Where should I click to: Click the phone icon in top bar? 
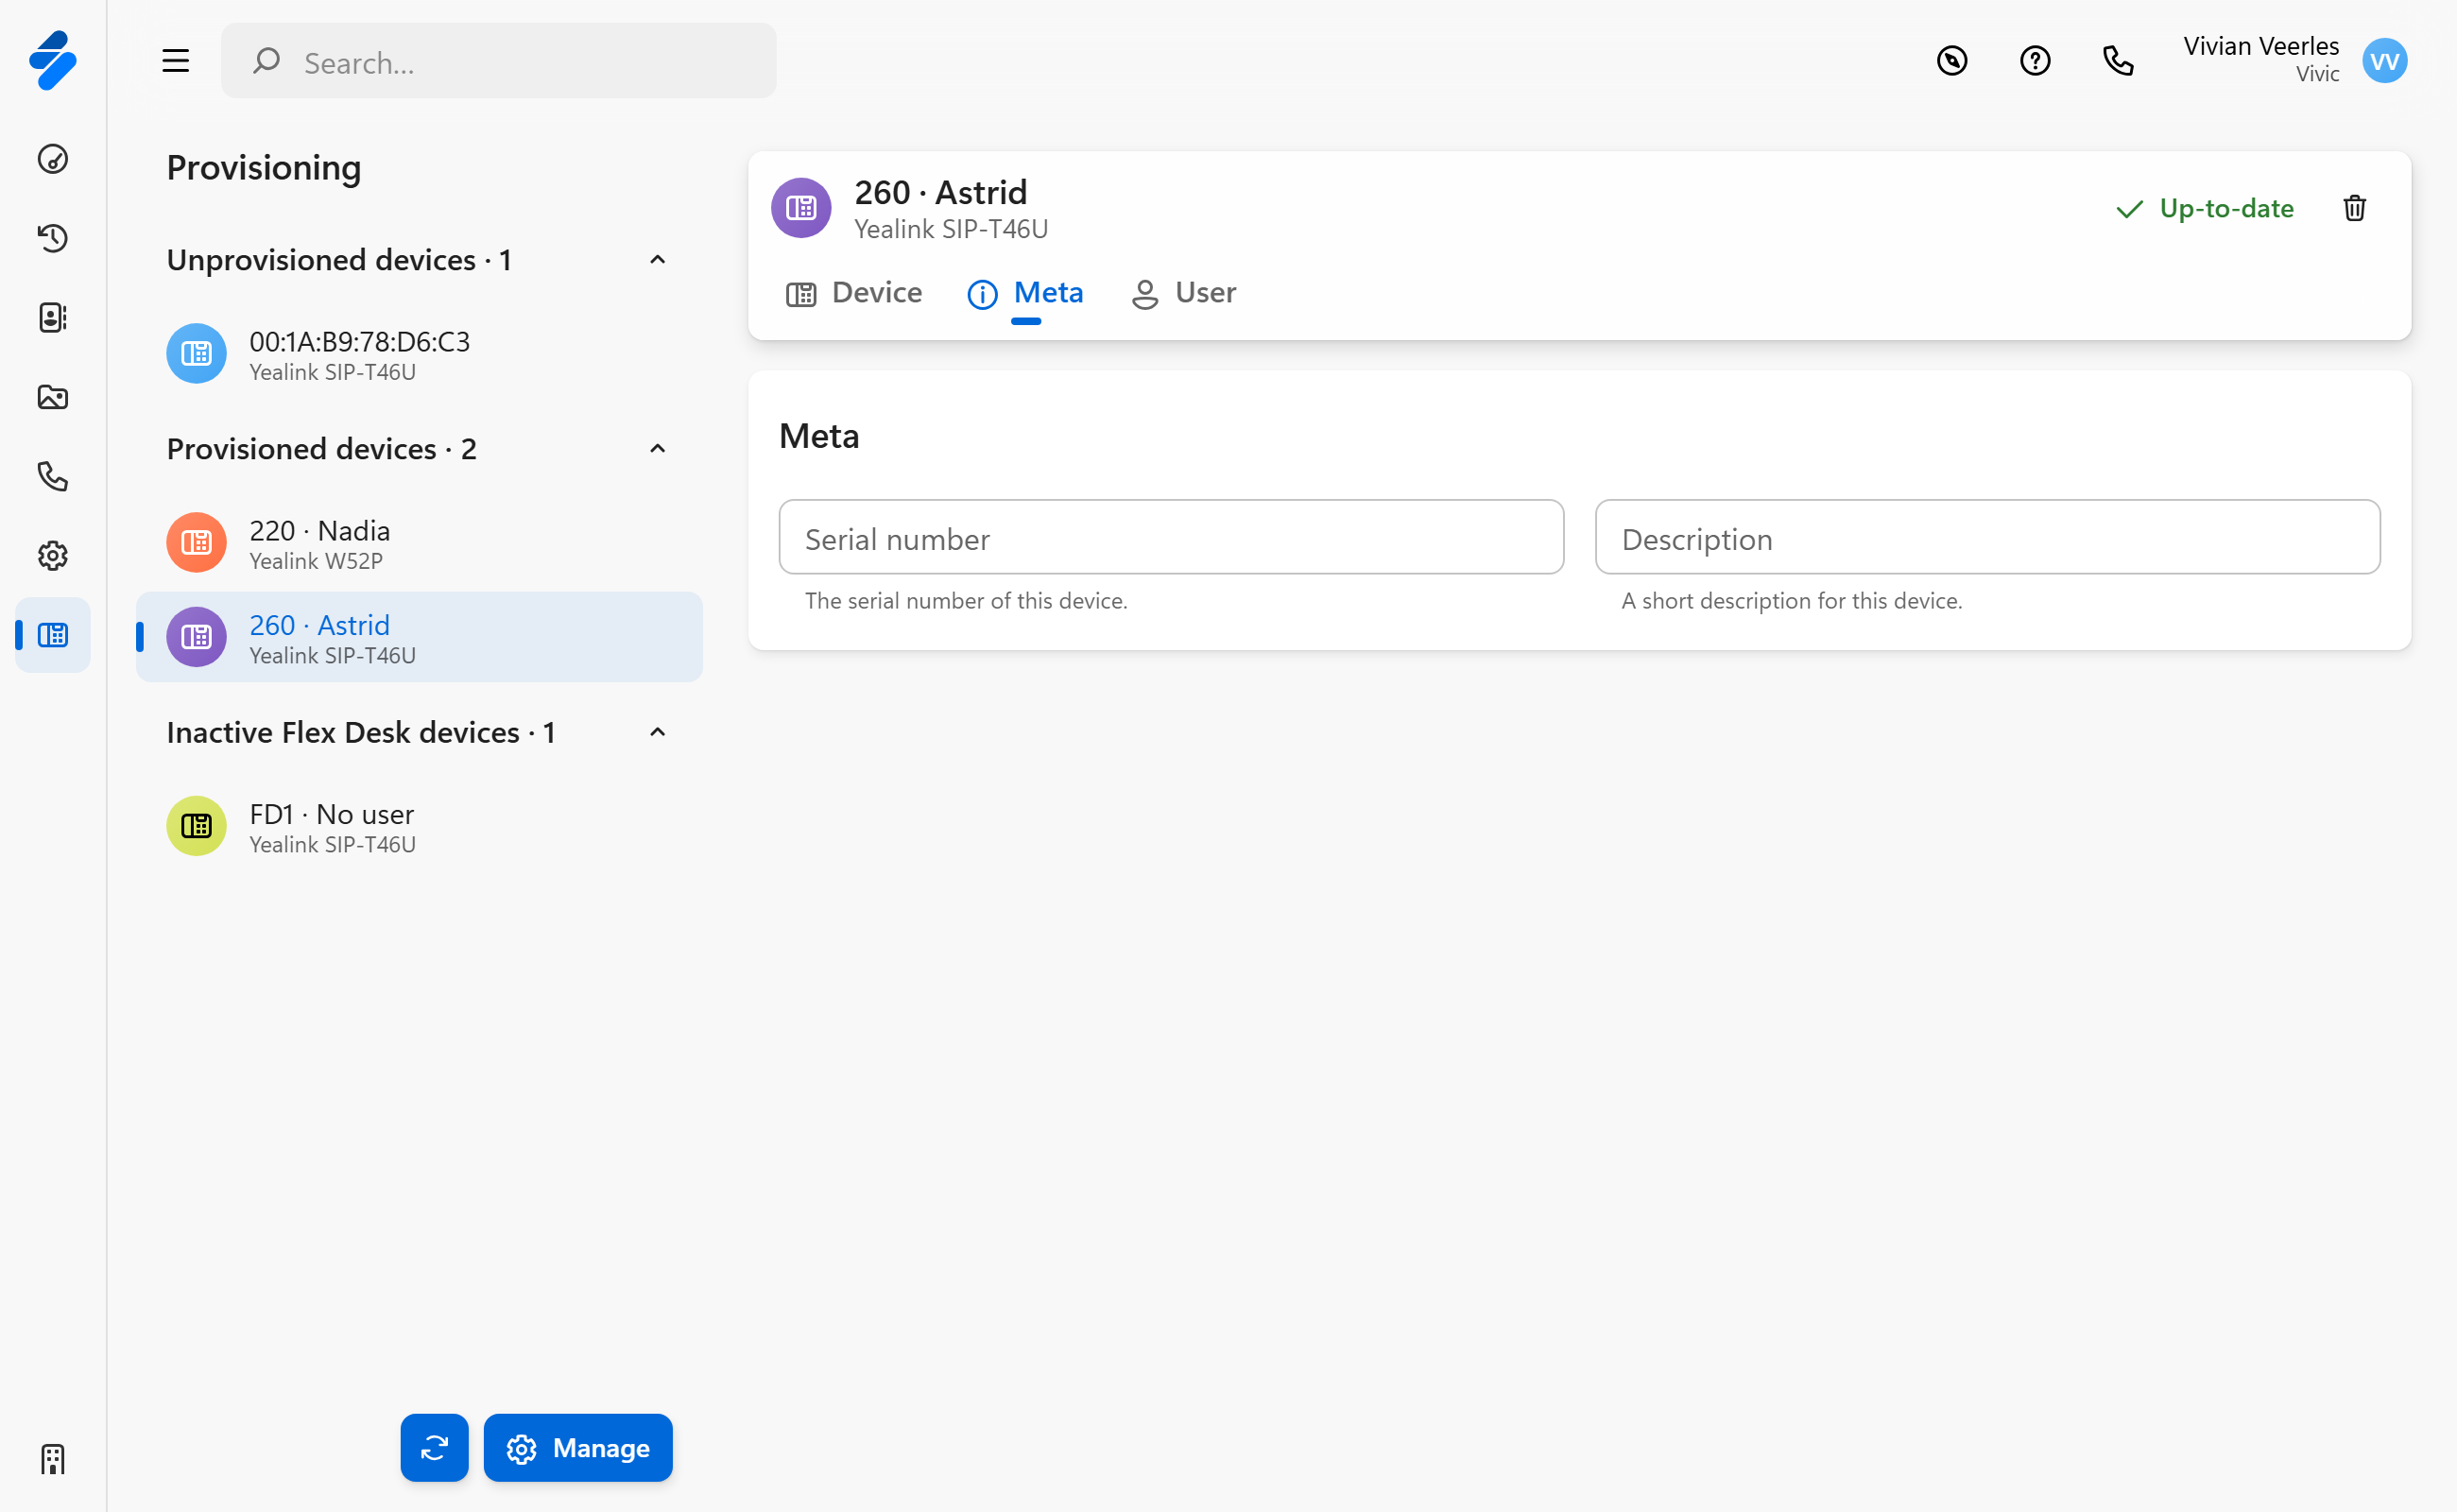(2117, 61)
